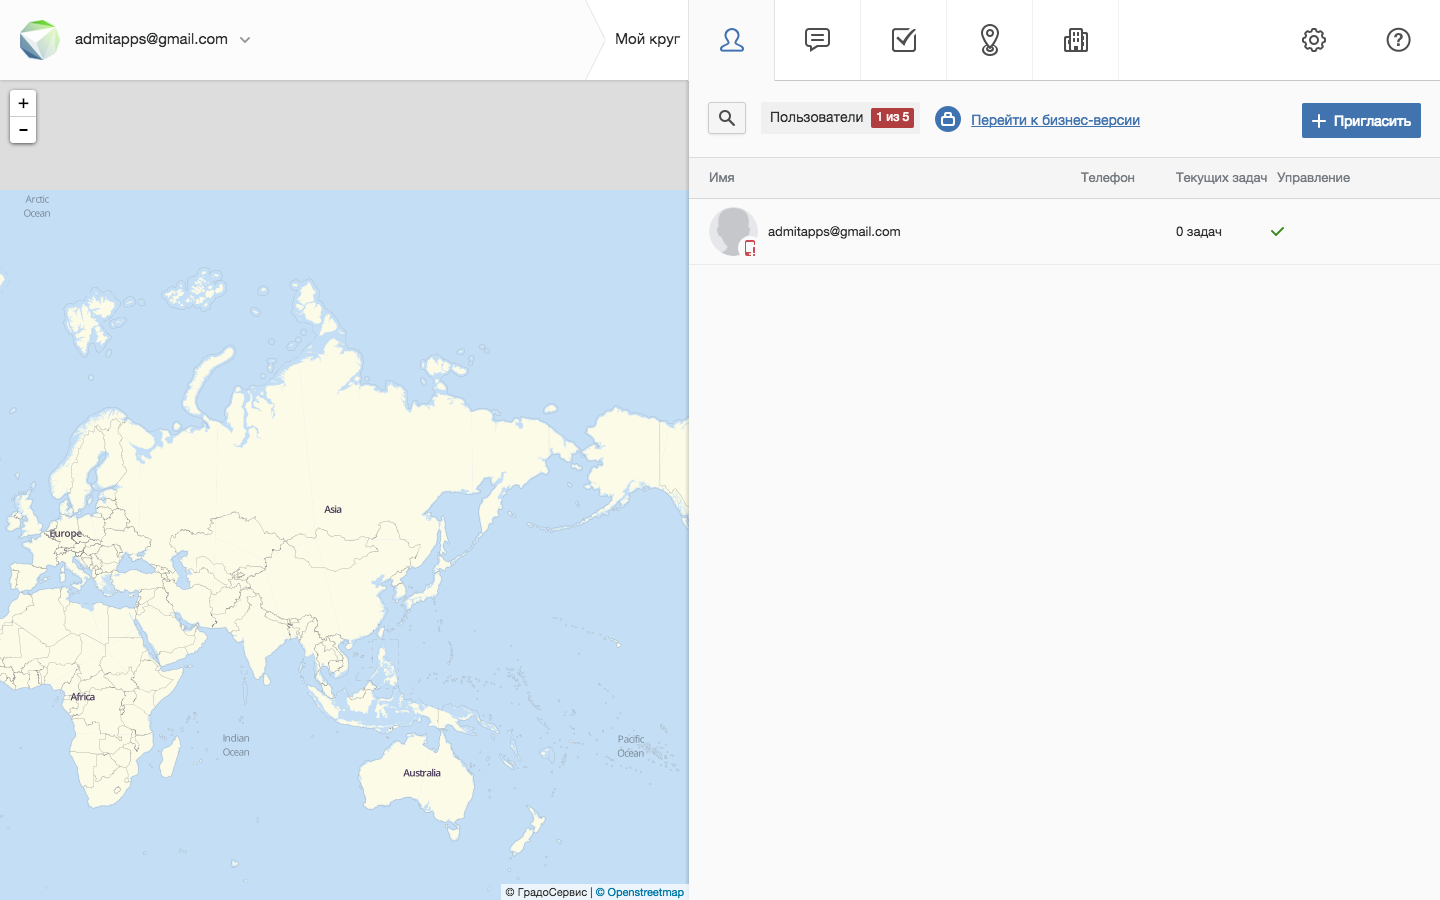1440x900 pixels.
Task: Click the user avatar thumbnail
Action: tap(733, 231)
